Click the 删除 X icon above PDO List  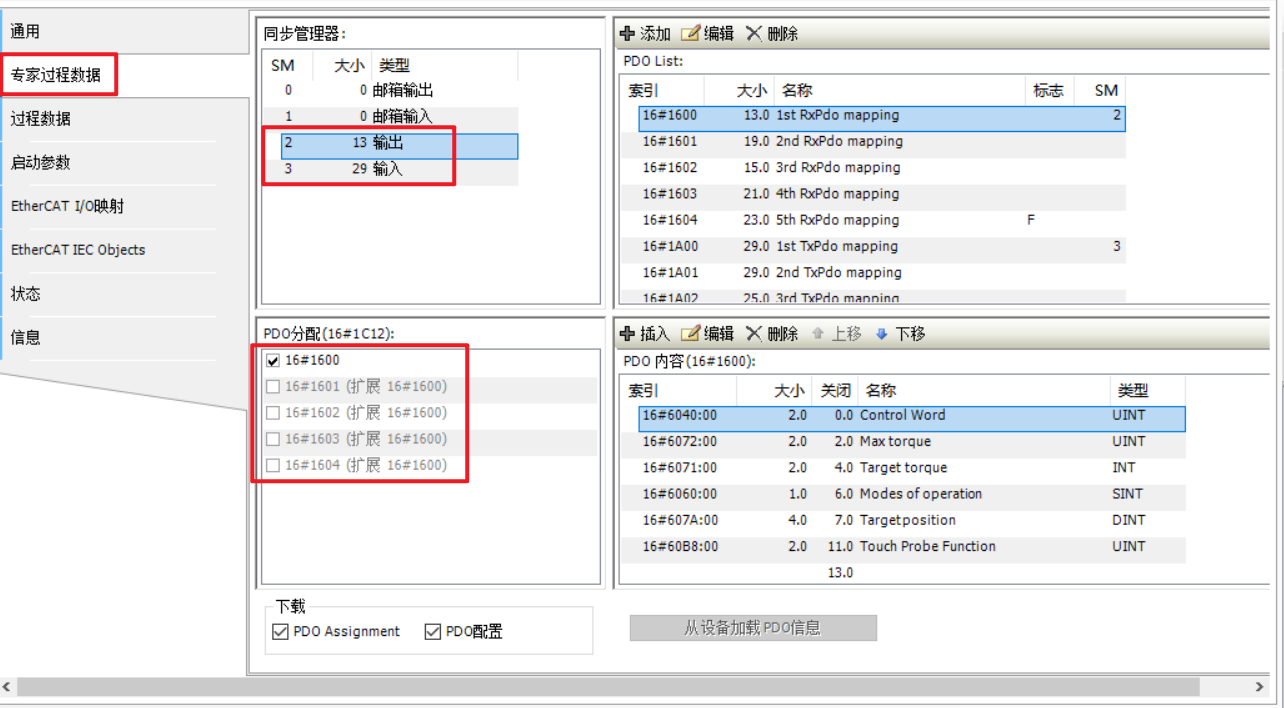[754, 34]
